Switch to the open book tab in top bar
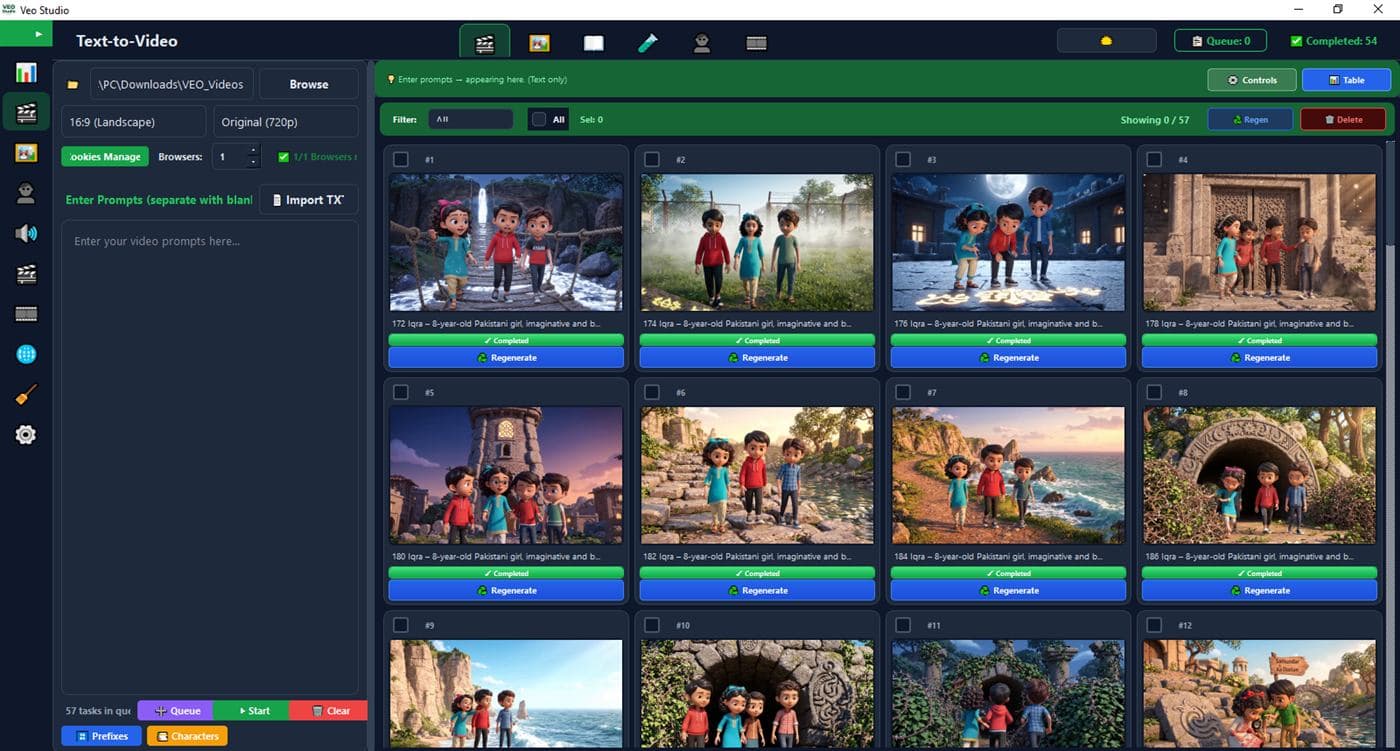Image resolution: width=1400 pixels, height=751 pixels. point(594,43)
